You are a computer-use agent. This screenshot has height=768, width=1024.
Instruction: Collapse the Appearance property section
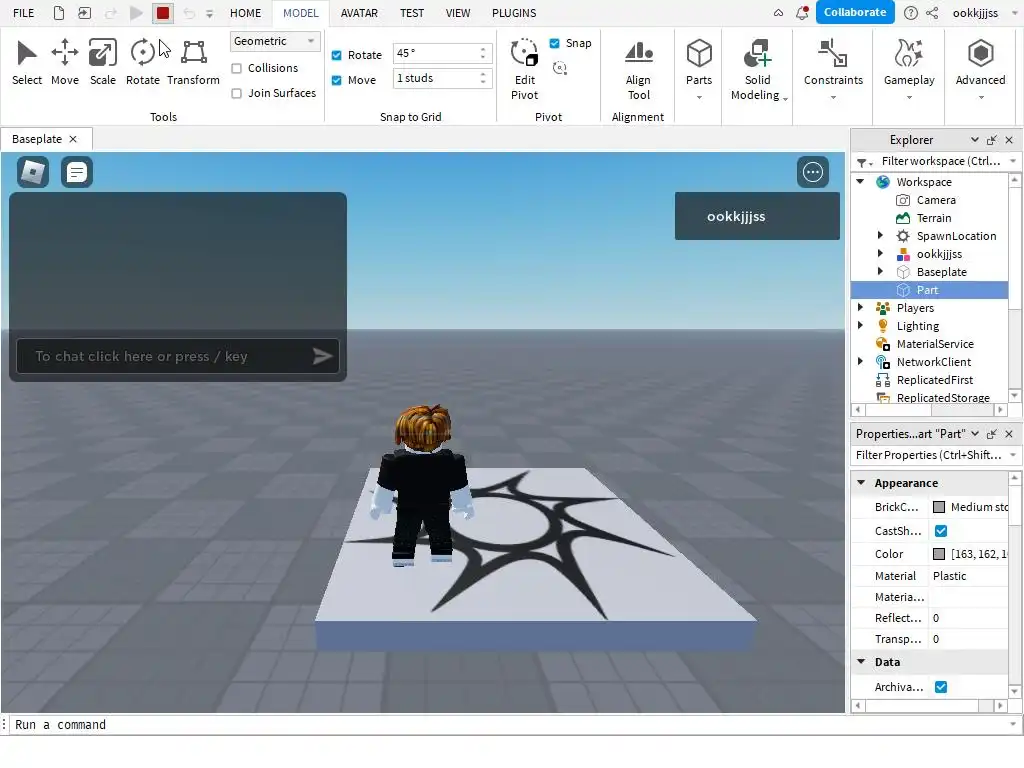(861, 483)
